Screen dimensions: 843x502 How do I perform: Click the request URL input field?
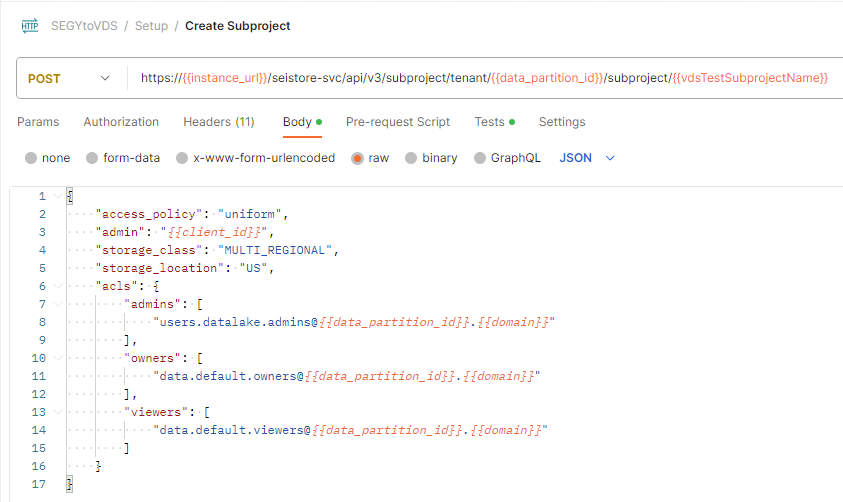(x=484, y=78)
